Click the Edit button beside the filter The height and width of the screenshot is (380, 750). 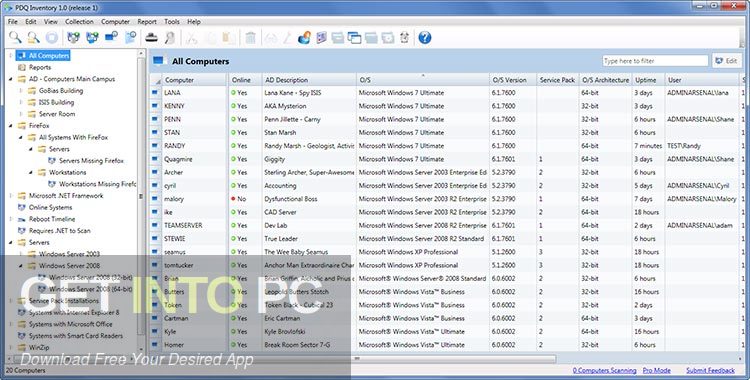(727, 61)
